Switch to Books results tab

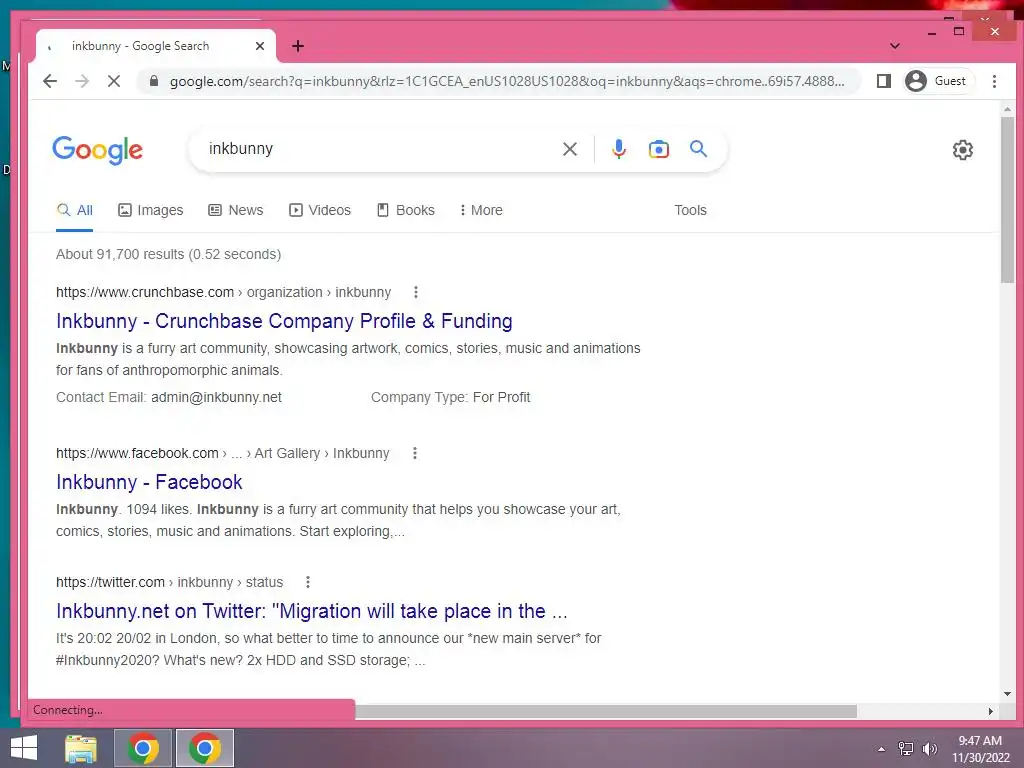pyautogui.click(x=406, y=210)
